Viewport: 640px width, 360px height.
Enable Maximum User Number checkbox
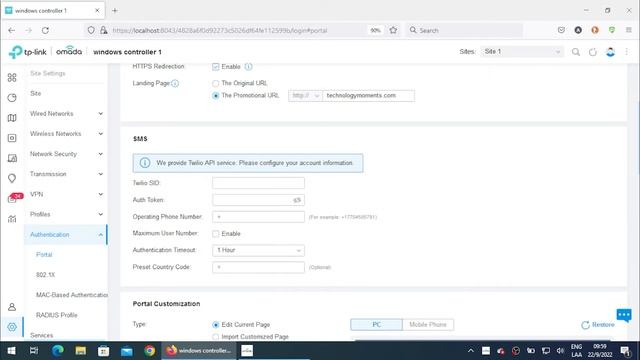[x=216, y=234]
